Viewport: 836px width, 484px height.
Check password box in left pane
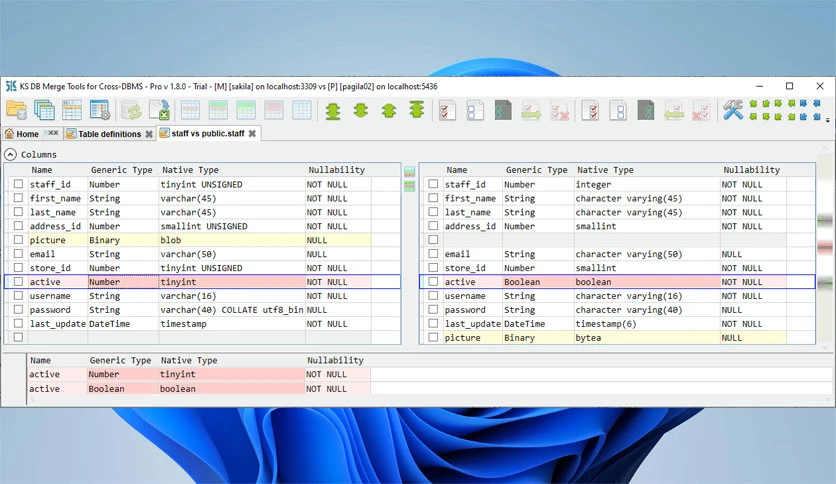coord(18,309)
